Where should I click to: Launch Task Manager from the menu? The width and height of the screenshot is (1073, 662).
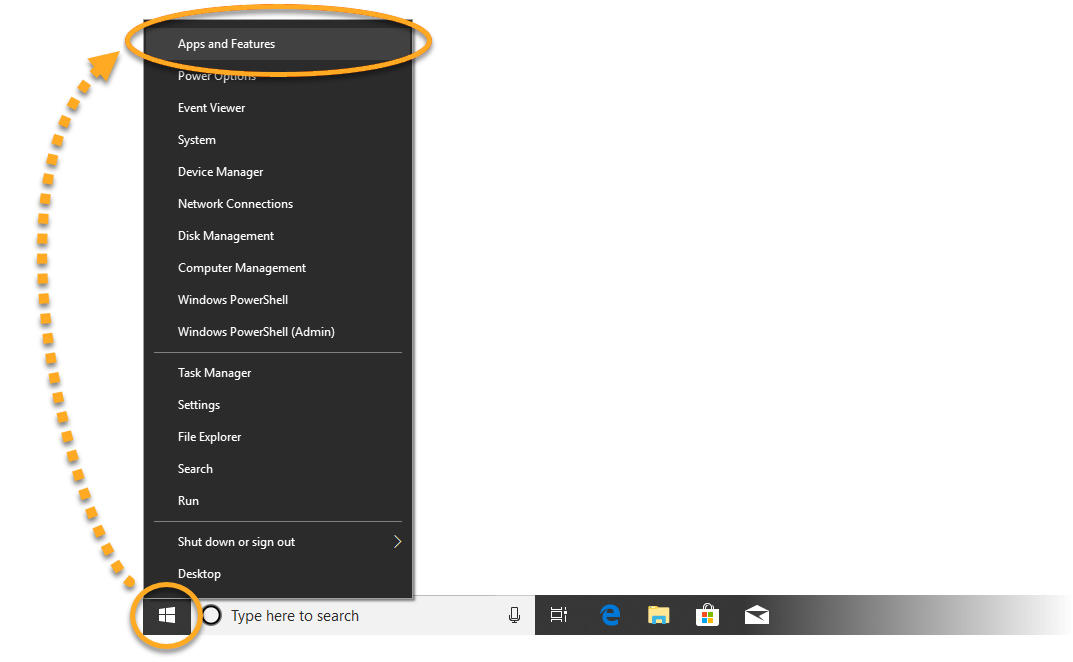pyautogui.click(x=215, y=373)
